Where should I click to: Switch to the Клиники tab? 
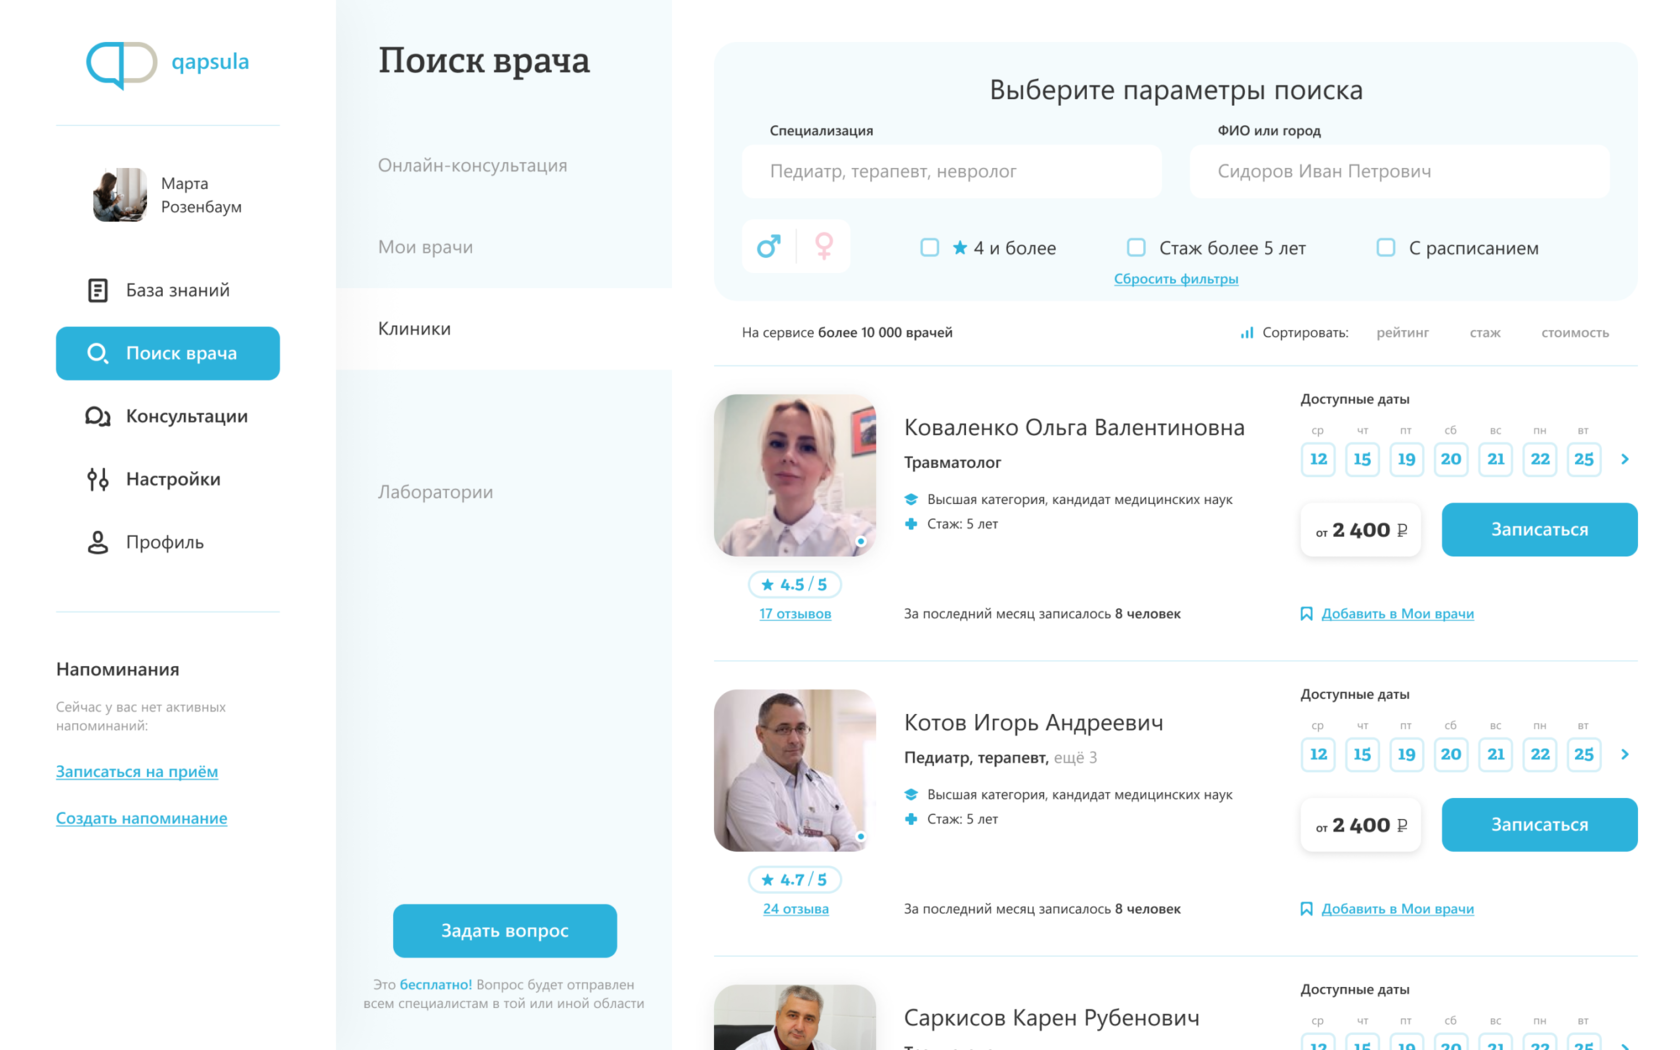click(414, 328)
